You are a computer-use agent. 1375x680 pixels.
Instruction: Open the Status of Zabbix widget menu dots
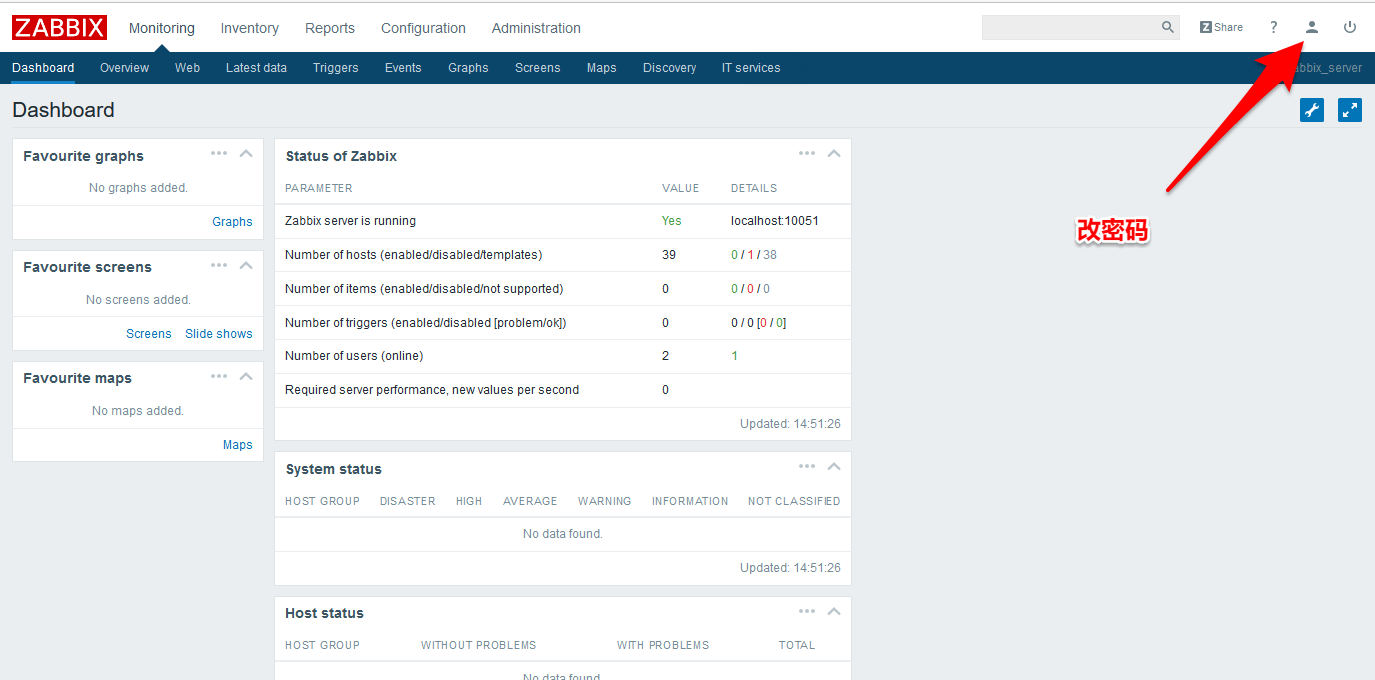tap(807, 154)
